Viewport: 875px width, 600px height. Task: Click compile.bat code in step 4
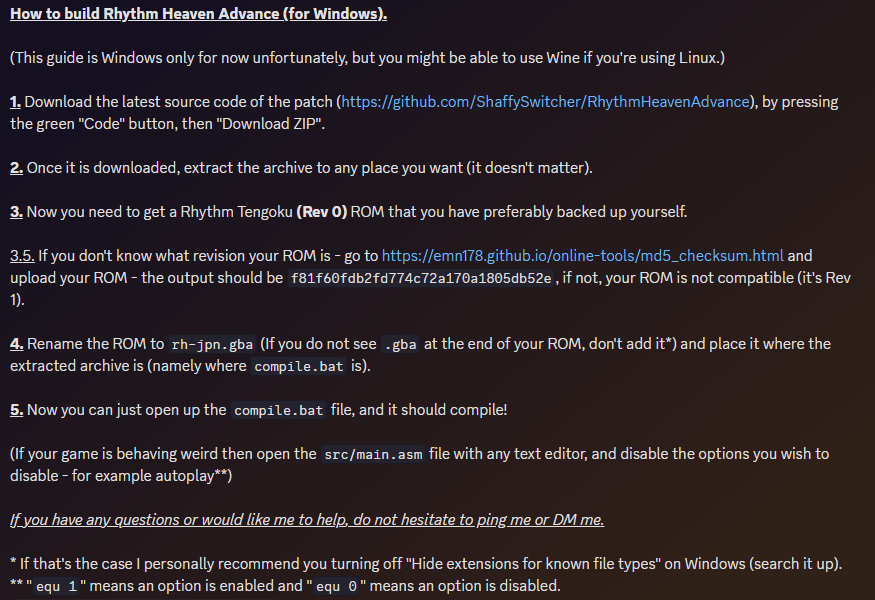point(298,367)
